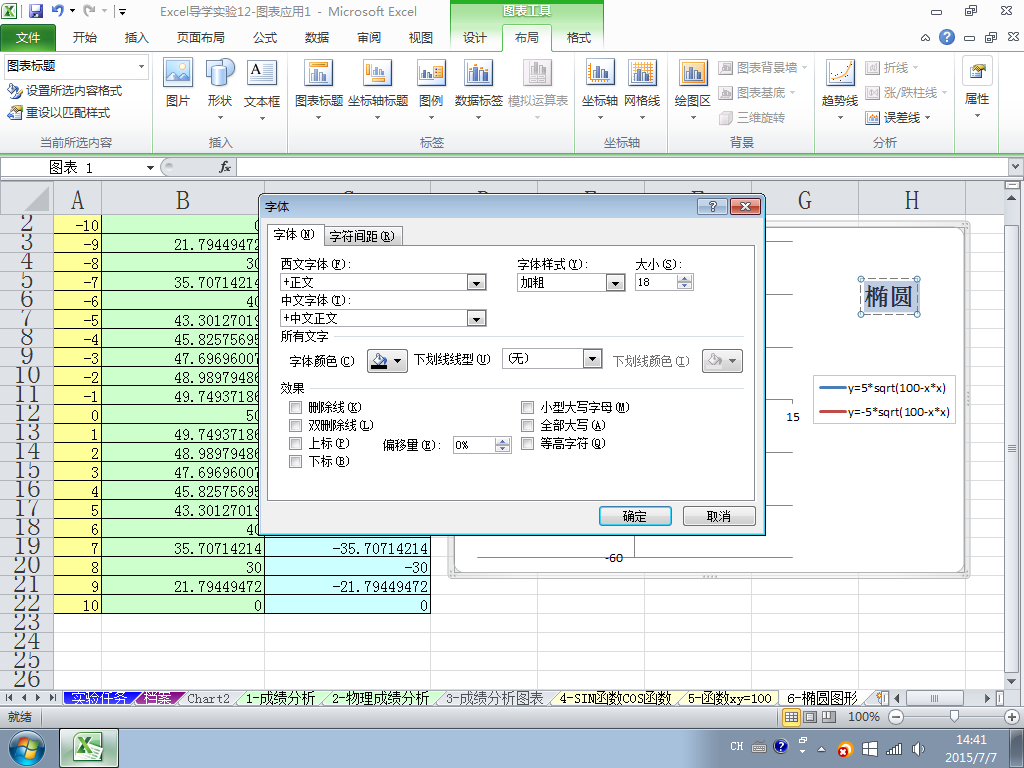Image resolution: width=1024 pixels, height=768 pixels.
Task: Enable Equalize Character Height (等高字符) checkbox
Action: click(528, 444)
